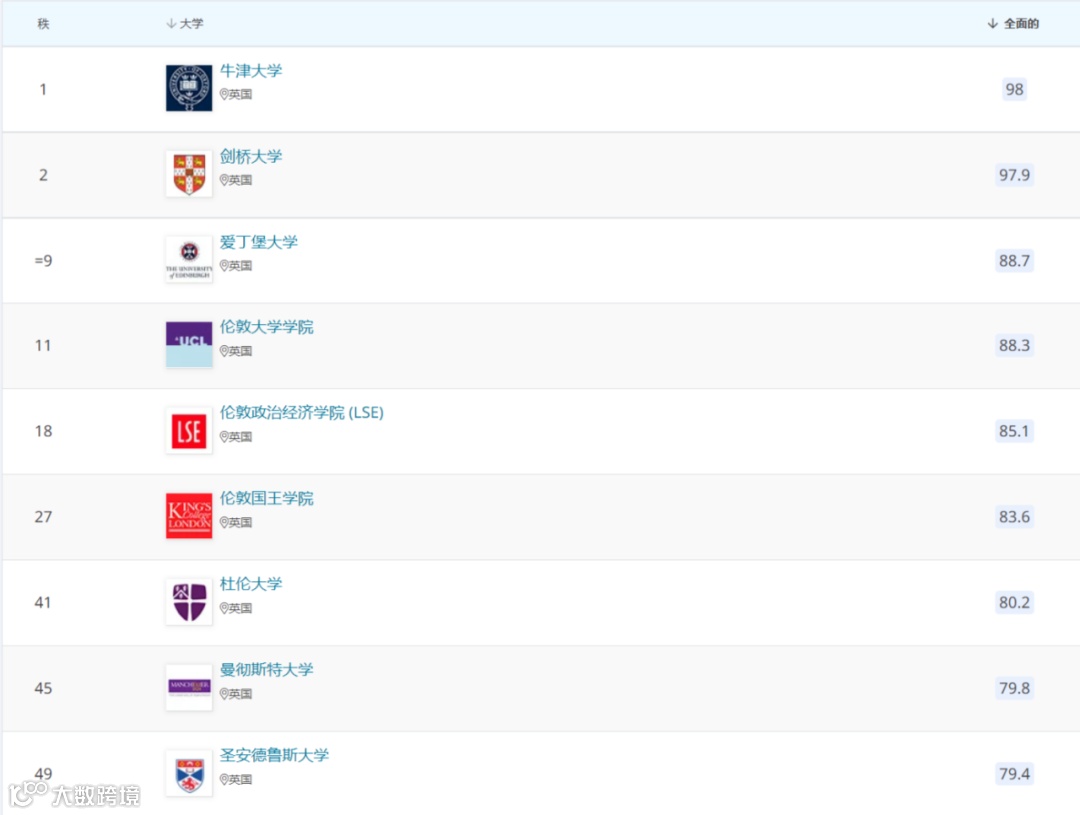The width and height of the screenshot is (1080, 815).
Task: Open the University of Manchester logo
Action: click(x=189, y=687)
